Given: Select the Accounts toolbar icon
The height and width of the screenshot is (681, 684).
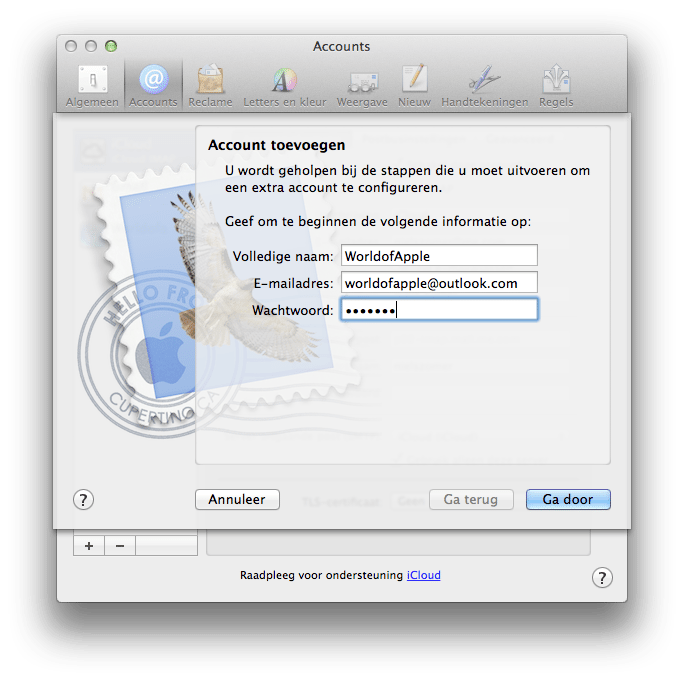Looking at the screenshot, I should tap(153, 86).
